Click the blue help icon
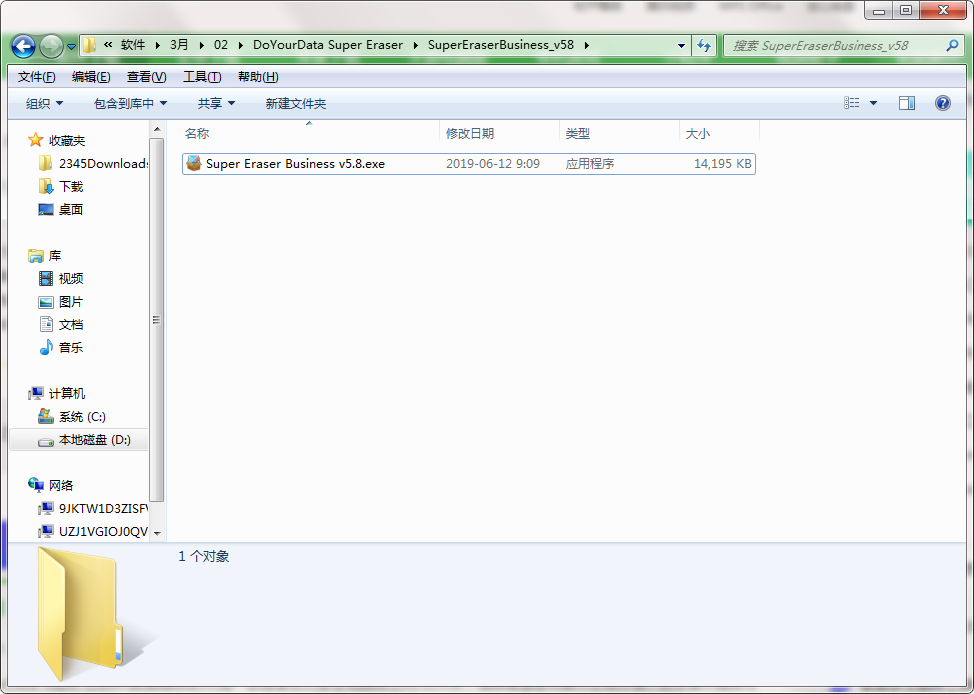The height and width of the screenshot is (694, 974). (942, 103)
